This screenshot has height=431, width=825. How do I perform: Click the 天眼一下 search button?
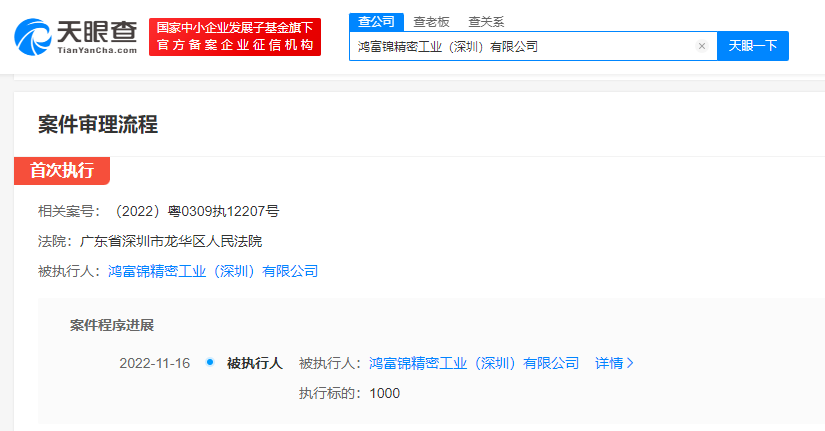tap(753, 46)
